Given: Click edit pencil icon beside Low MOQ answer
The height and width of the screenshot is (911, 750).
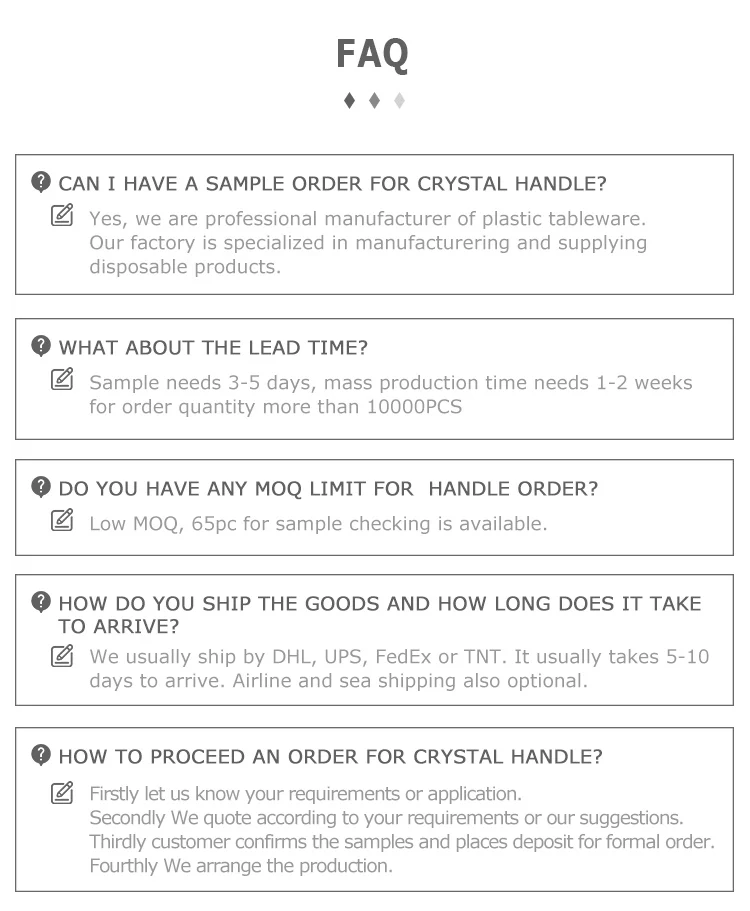Looking at the screenshot, I should (63, 521).
